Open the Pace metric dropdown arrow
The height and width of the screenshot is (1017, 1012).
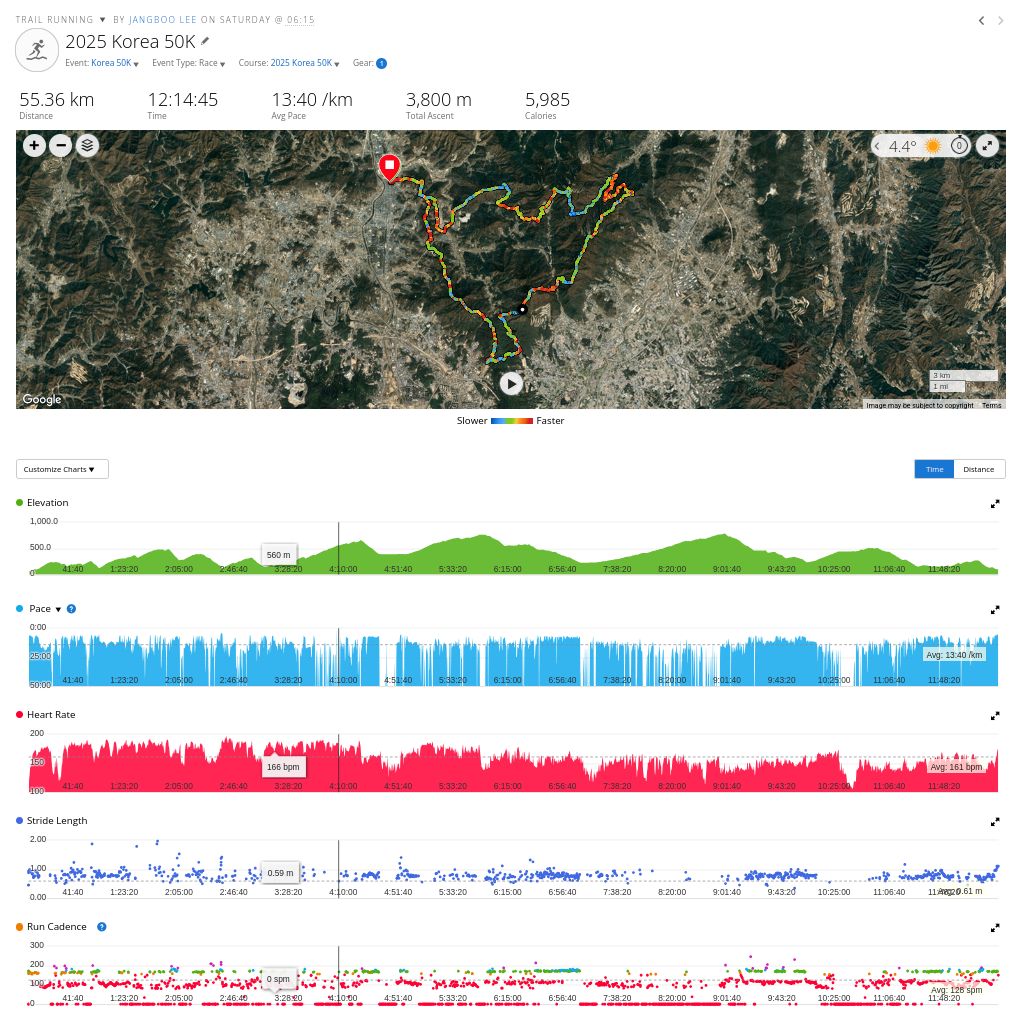tap(58, 610)
